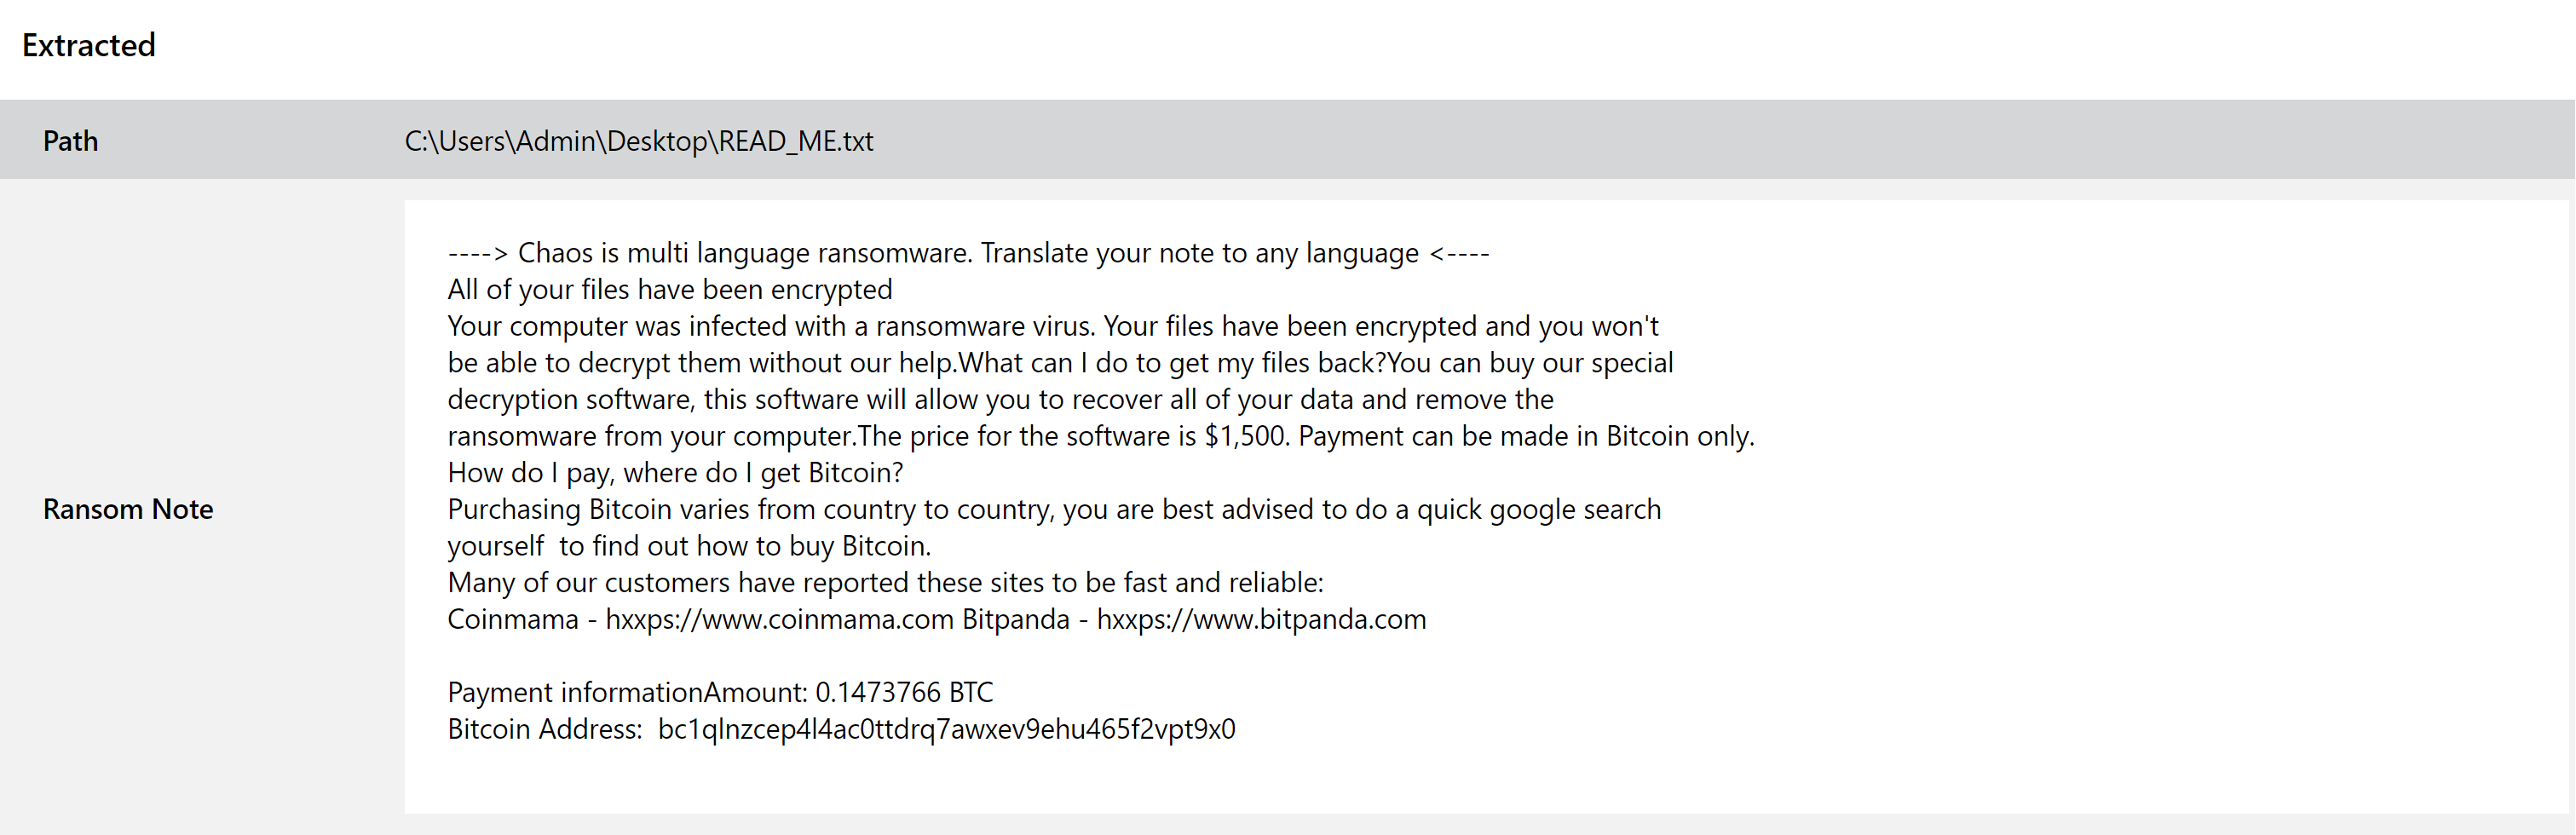2576x835 pixels.
Task: Click the line mentioning ransomware virus infection
Action: pyautogui.click(x=1053, y=326)
